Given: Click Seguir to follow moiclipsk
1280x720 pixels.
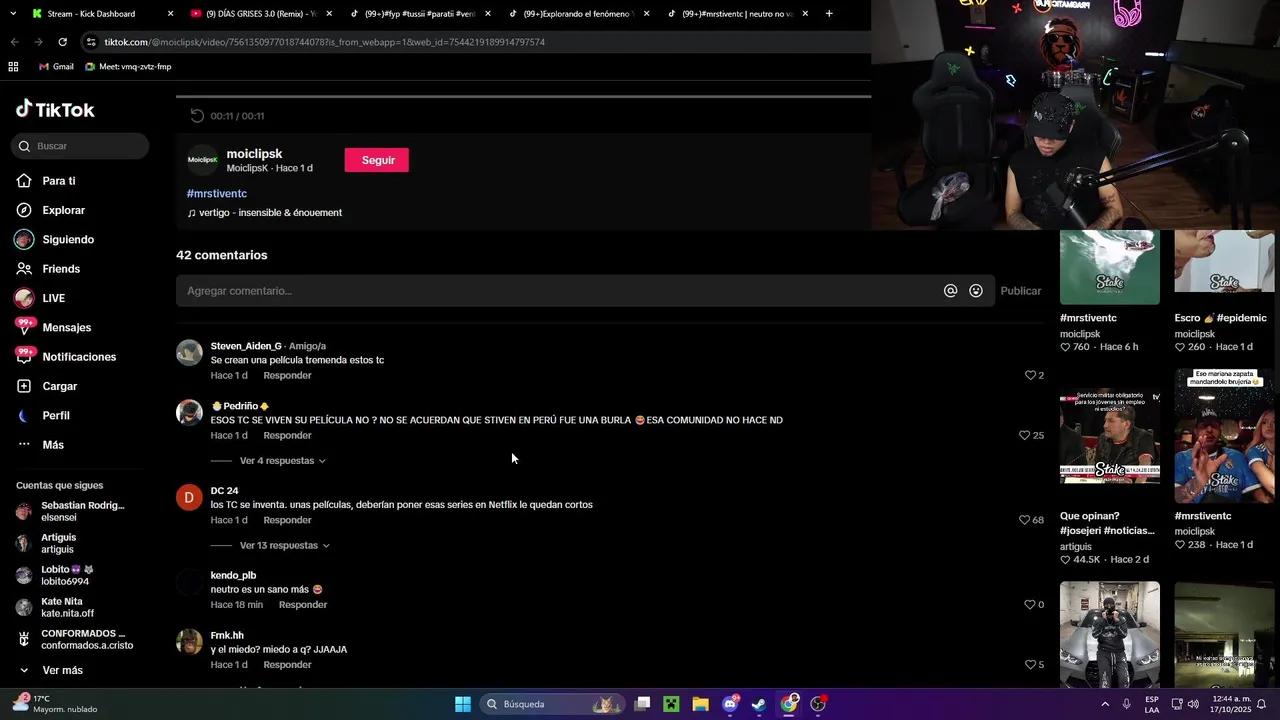Looking at the screenshot, I should pos(377,160).
